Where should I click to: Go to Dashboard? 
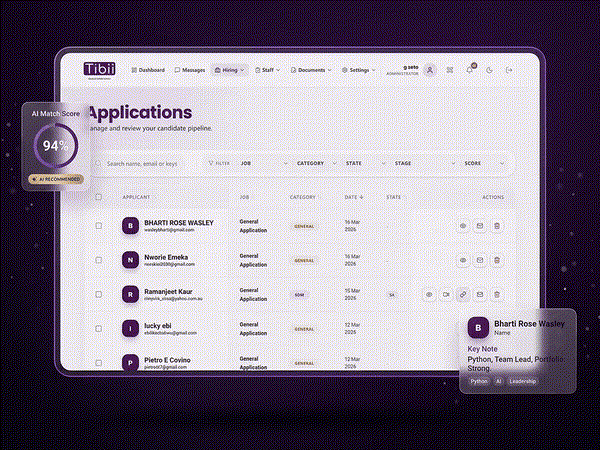[x=148, y=70]
